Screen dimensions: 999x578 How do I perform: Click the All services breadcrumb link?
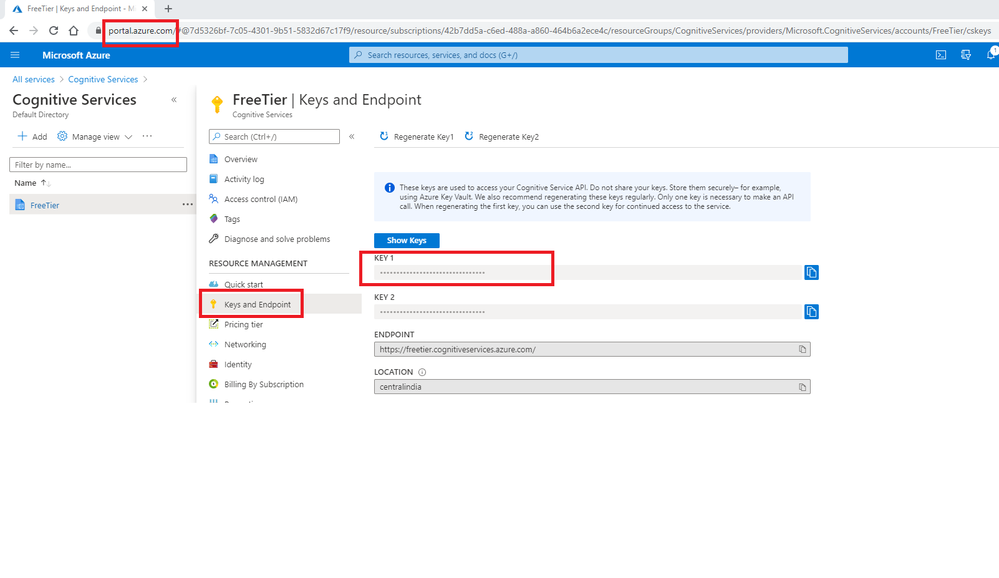pos(33,79)
